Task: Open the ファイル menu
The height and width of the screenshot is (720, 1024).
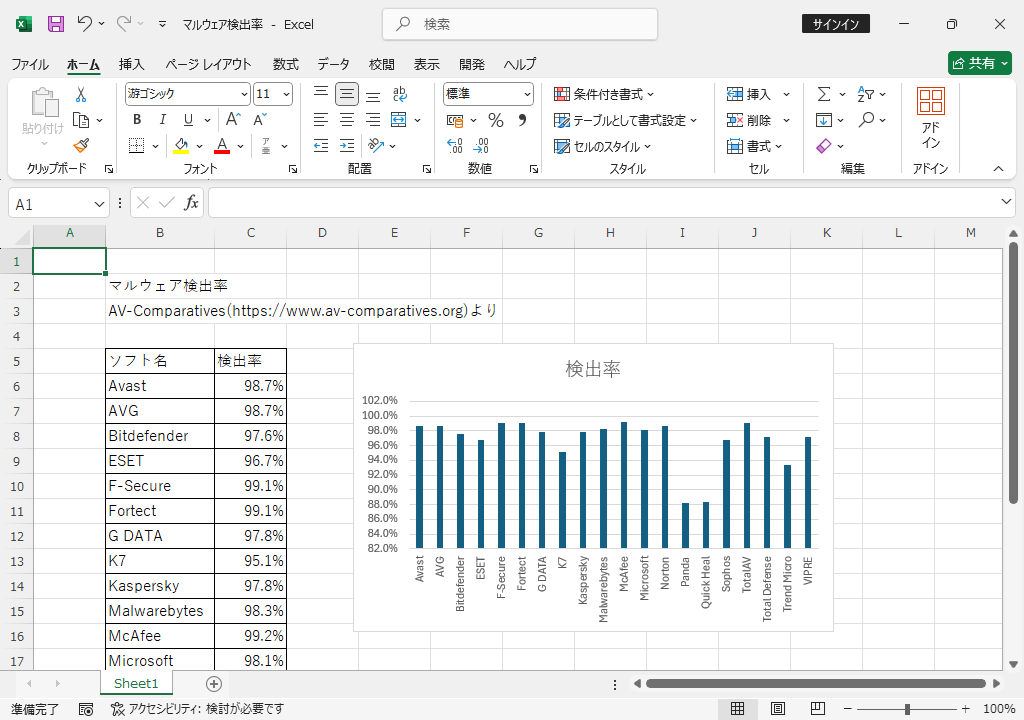Action: pyautogui.click(x=30, y=64)
